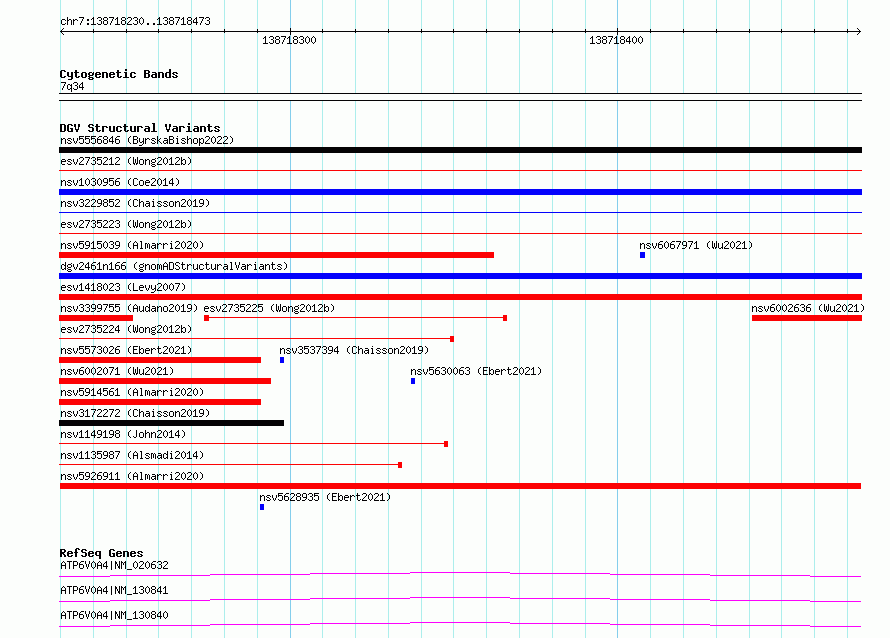Click the 138718300 ruler position label
Screen dimensions: 890x638
(x=289, y=40)
